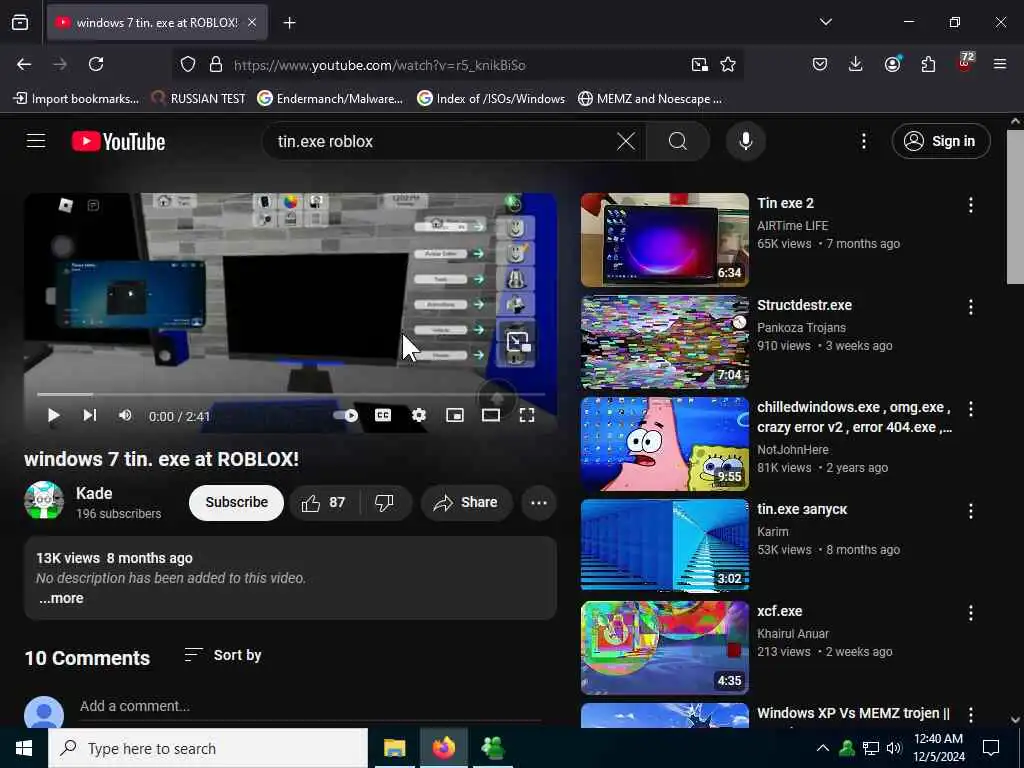
Task: Seek on the video progress bar
Action: [x=291, y=394]
